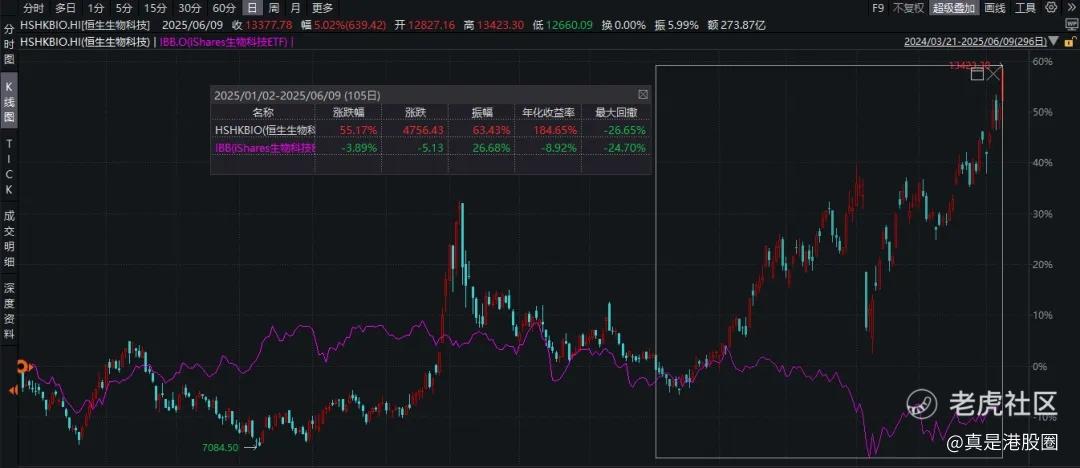This screenshot has height=468, width=1080.
Task: Open the 画线 drawing tools
Action: (995, 8)
